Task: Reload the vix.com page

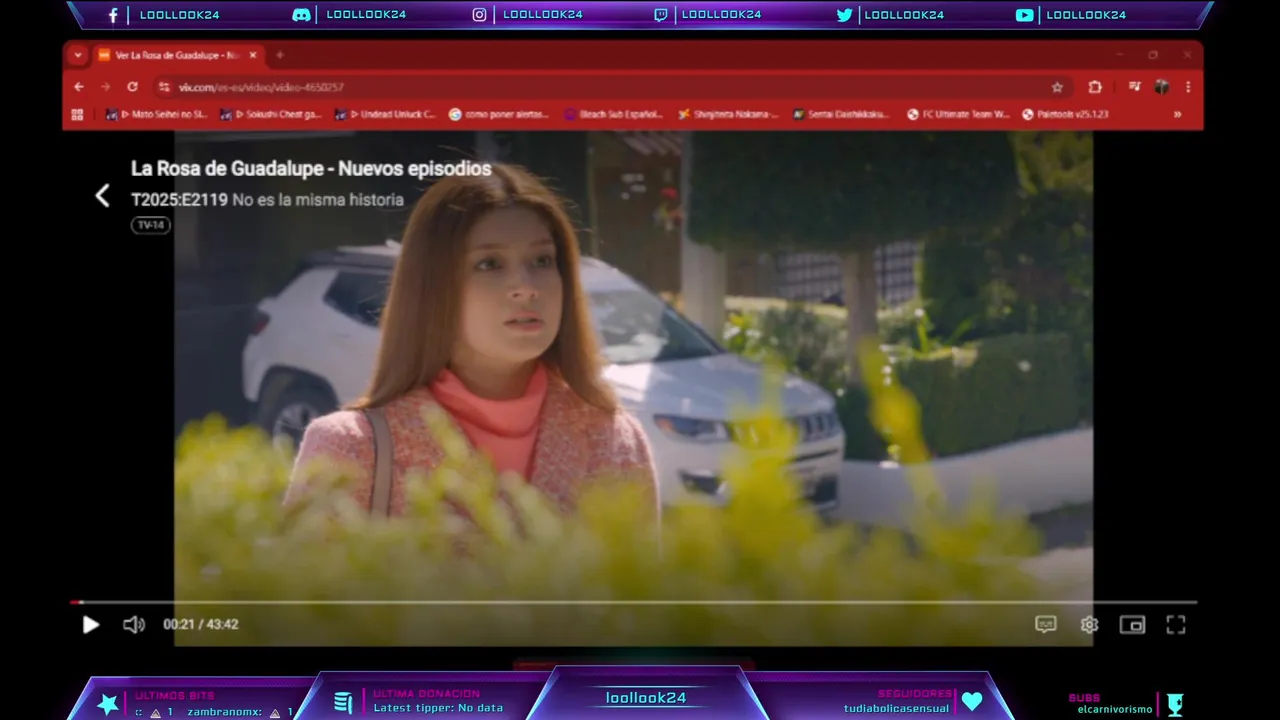Action: (132, 87)
